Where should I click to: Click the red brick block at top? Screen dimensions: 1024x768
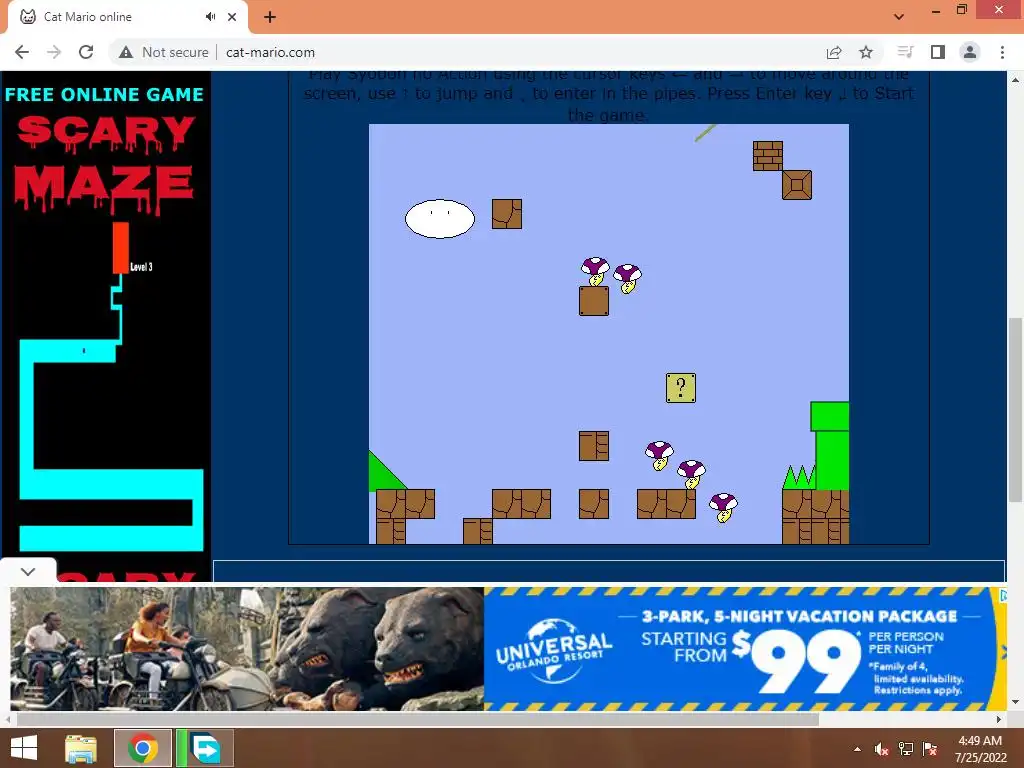pos(767,156)
